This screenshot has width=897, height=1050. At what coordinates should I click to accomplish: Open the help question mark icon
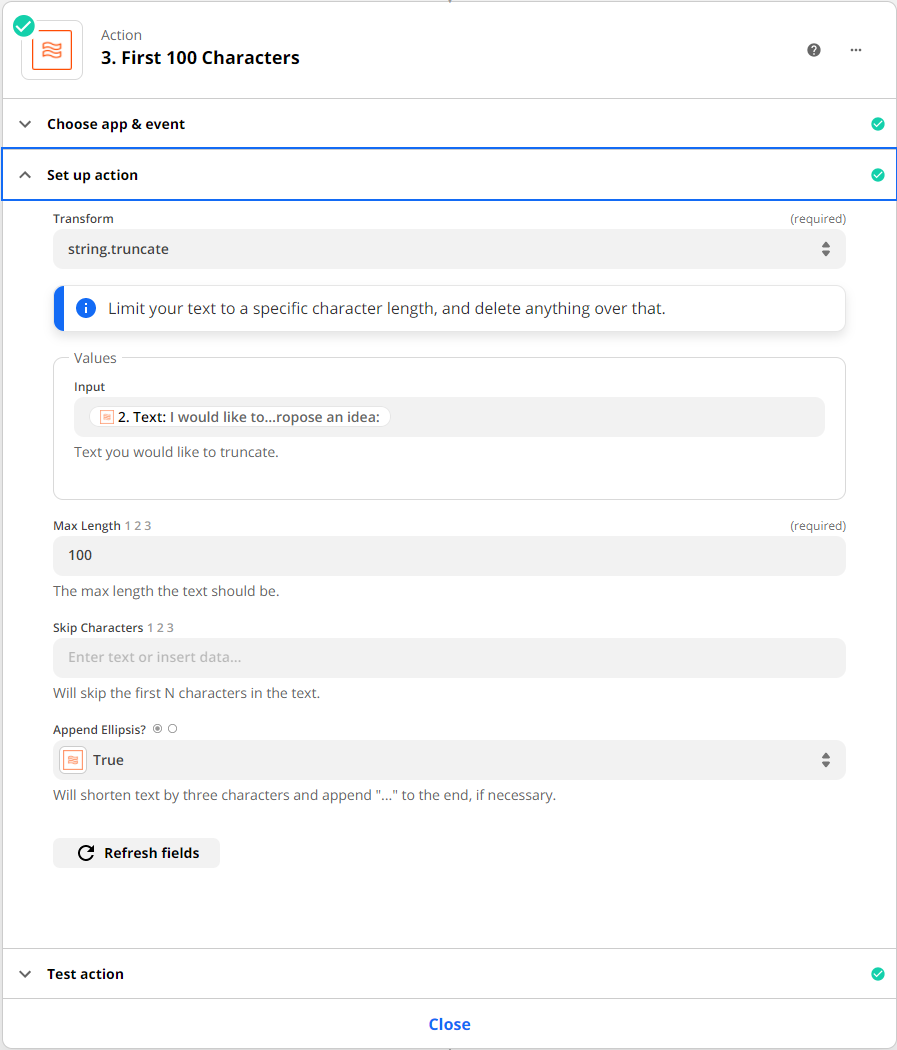pos(814,50)
